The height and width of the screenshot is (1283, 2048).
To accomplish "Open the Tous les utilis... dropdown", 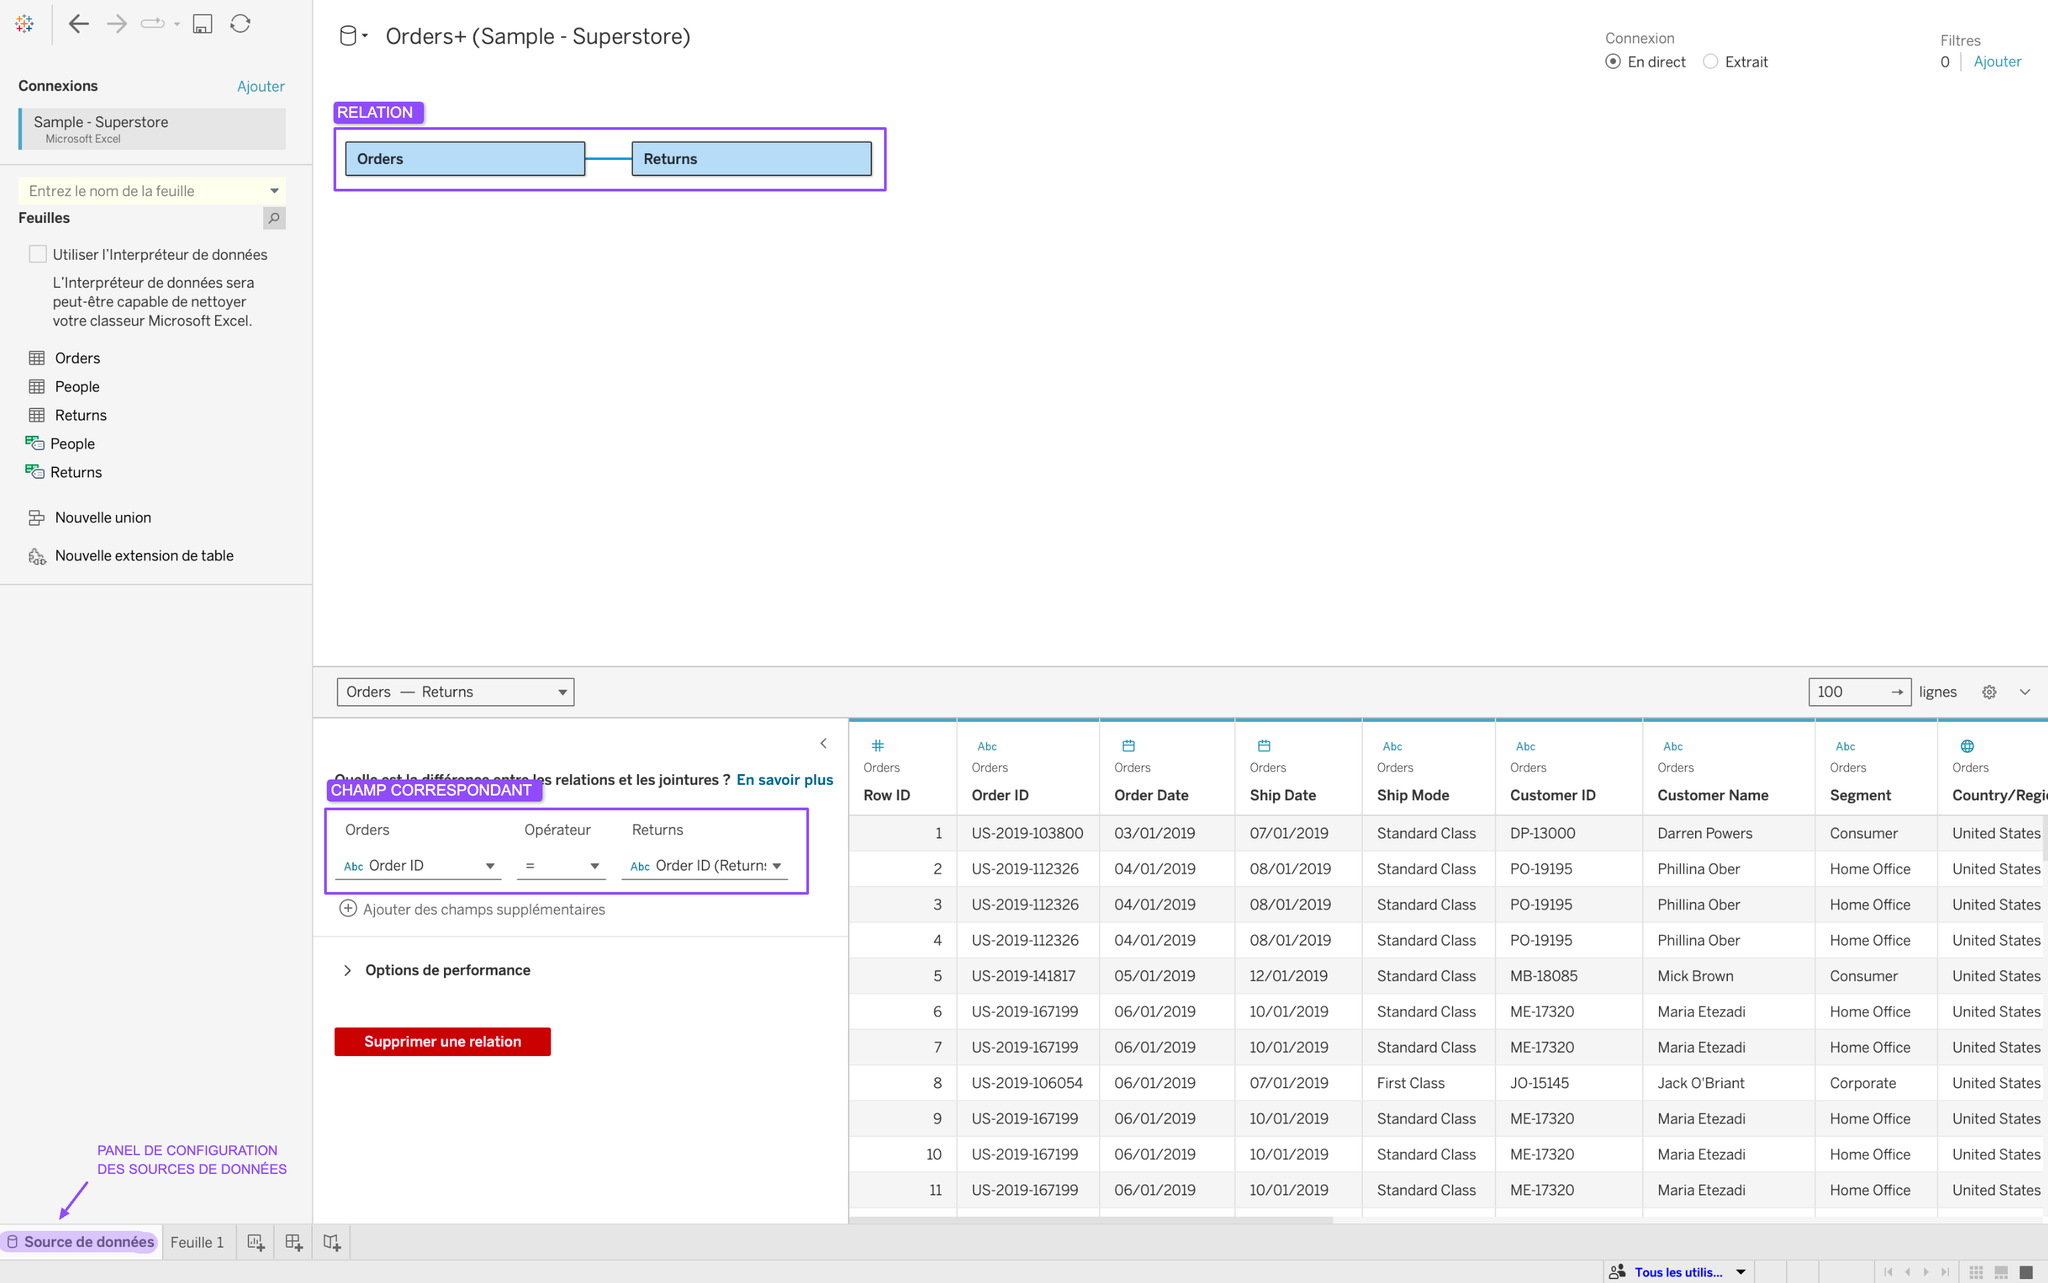I will click(1689, 1272).
